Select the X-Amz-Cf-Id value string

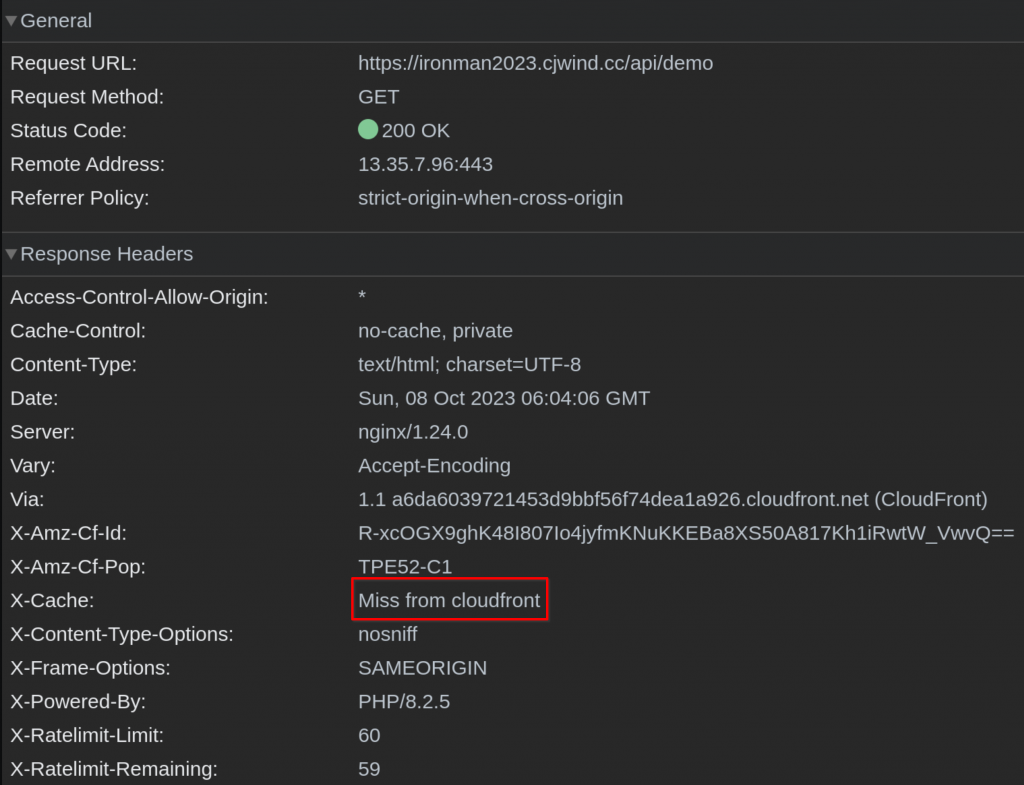[x=686, y=534]
